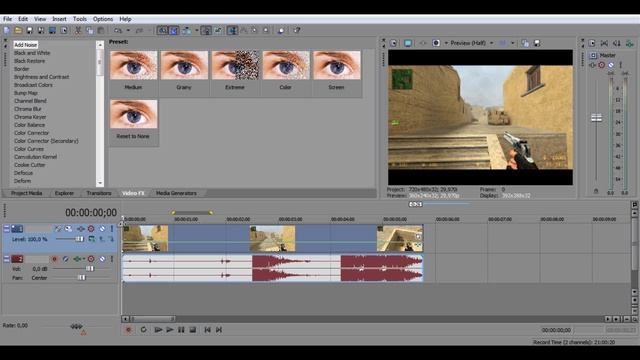Click Go to Start transport button
This screenshot has width=640, height=360.
point(207,330)
